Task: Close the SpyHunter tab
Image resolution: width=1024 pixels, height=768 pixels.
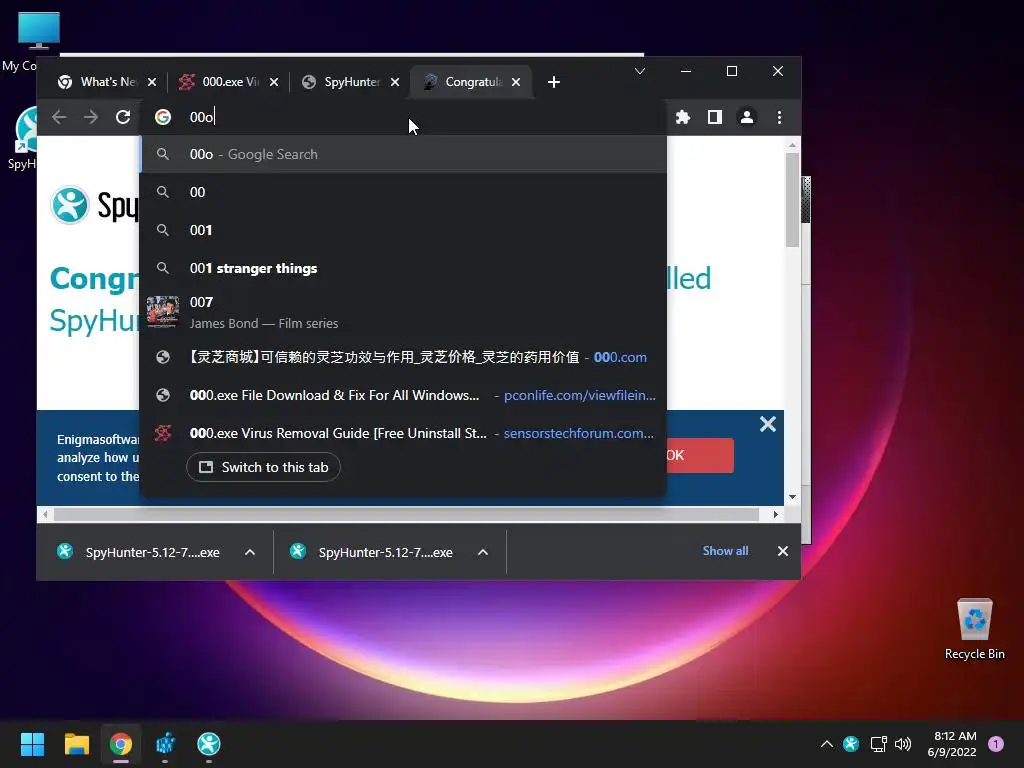Action: coord(394,82)
